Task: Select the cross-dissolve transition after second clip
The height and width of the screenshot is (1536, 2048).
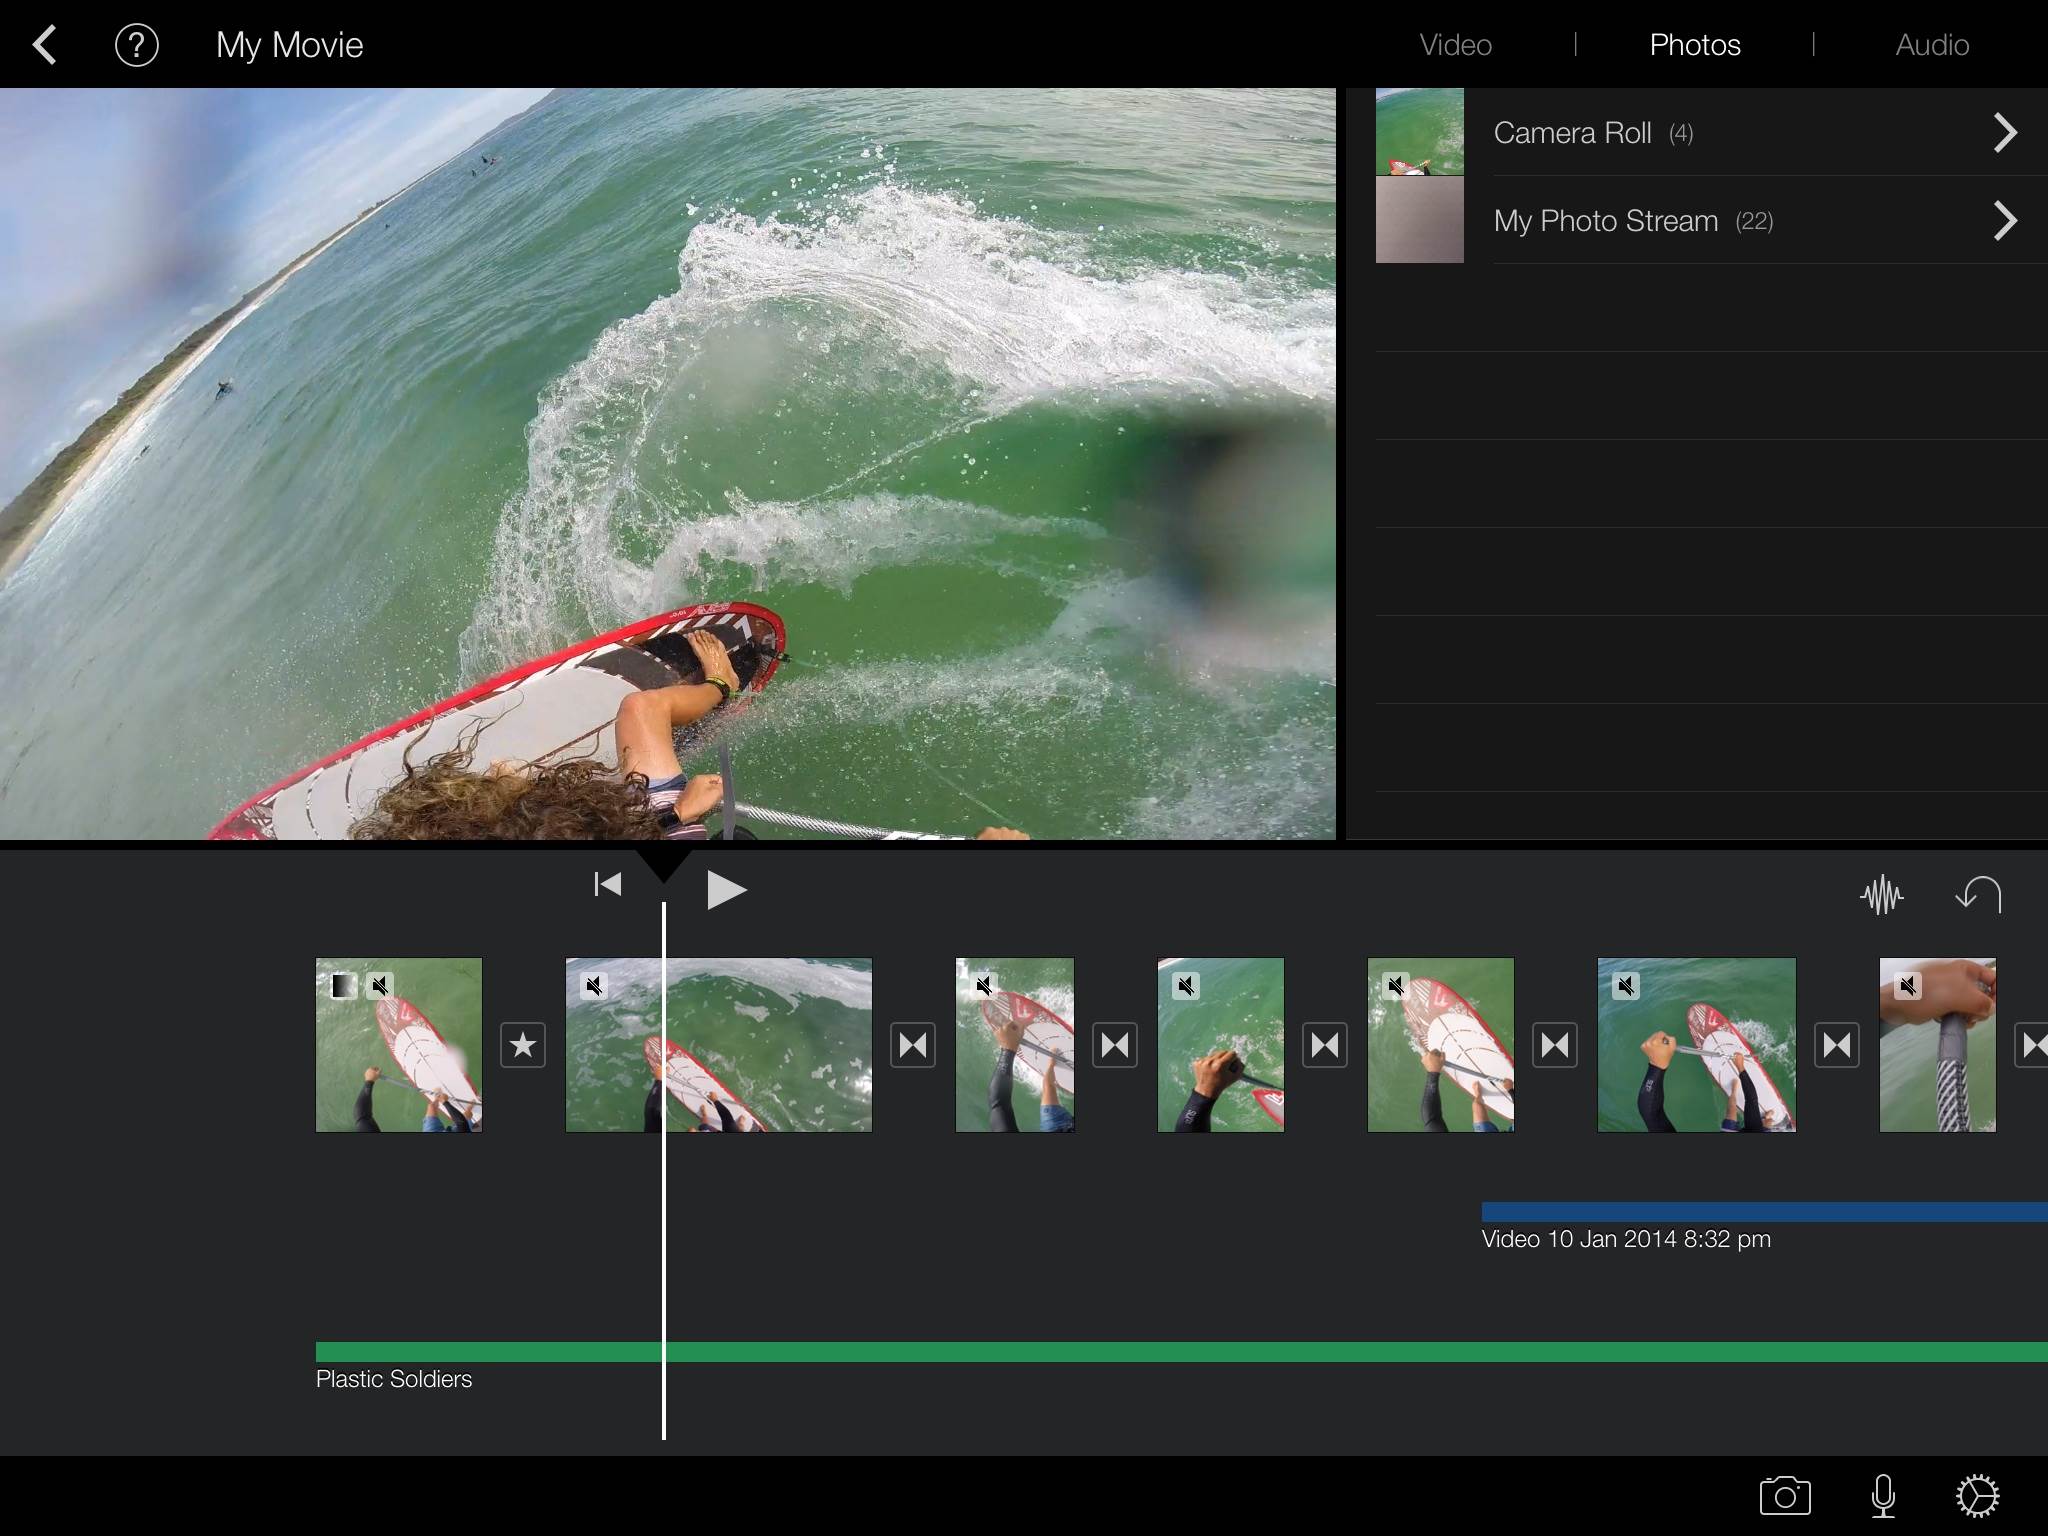Action: tap(913, 1046)
